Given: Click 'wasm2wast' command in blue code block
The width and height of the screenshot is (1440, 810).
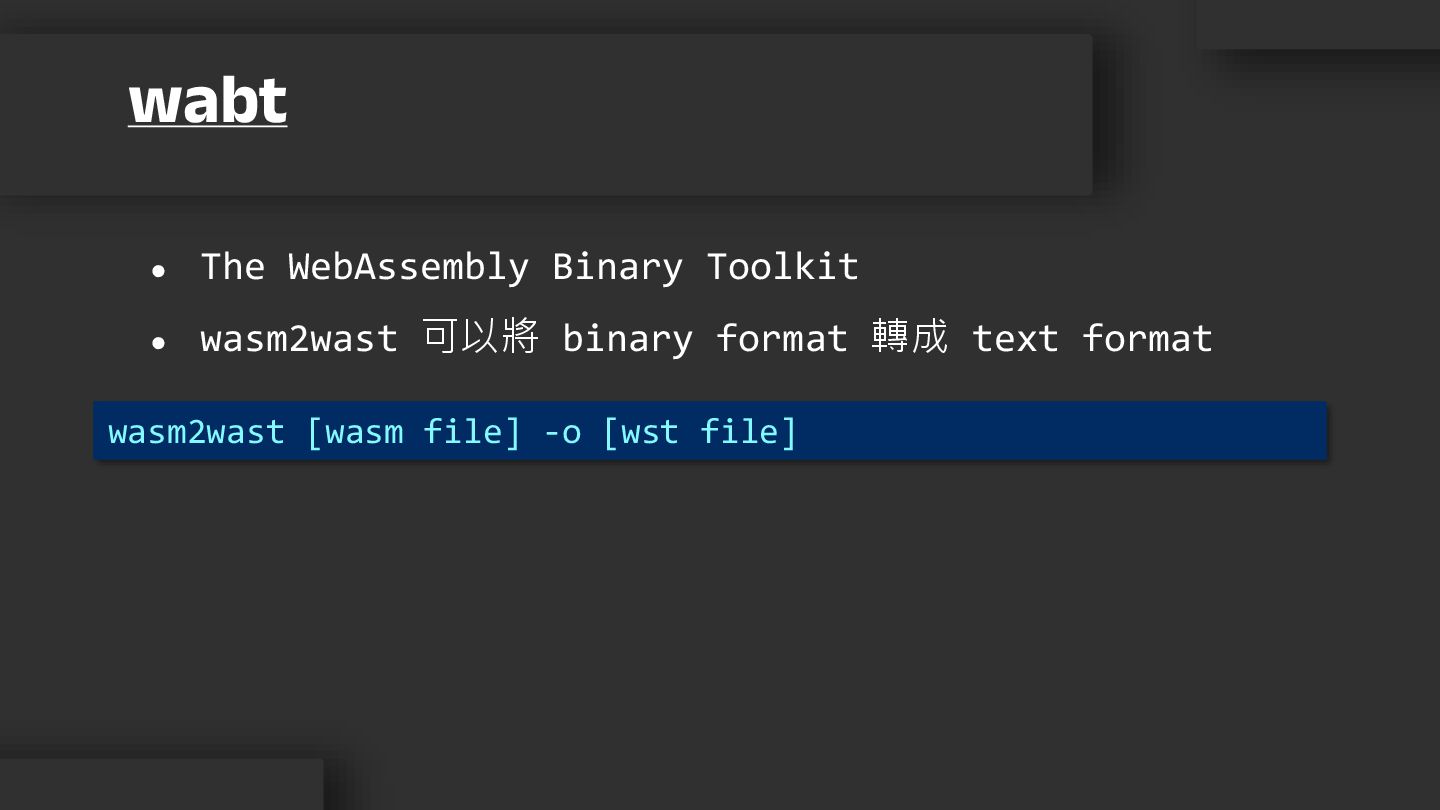Looking at the screenshot, I should click(x=196, y=432).
